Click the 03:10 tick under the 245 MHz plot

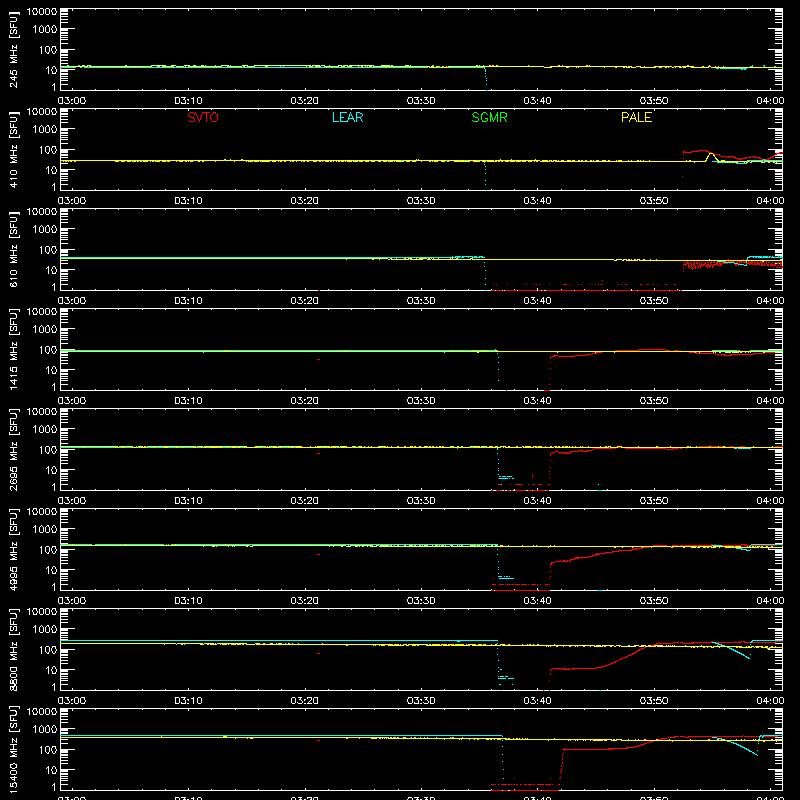coord(188,101)
